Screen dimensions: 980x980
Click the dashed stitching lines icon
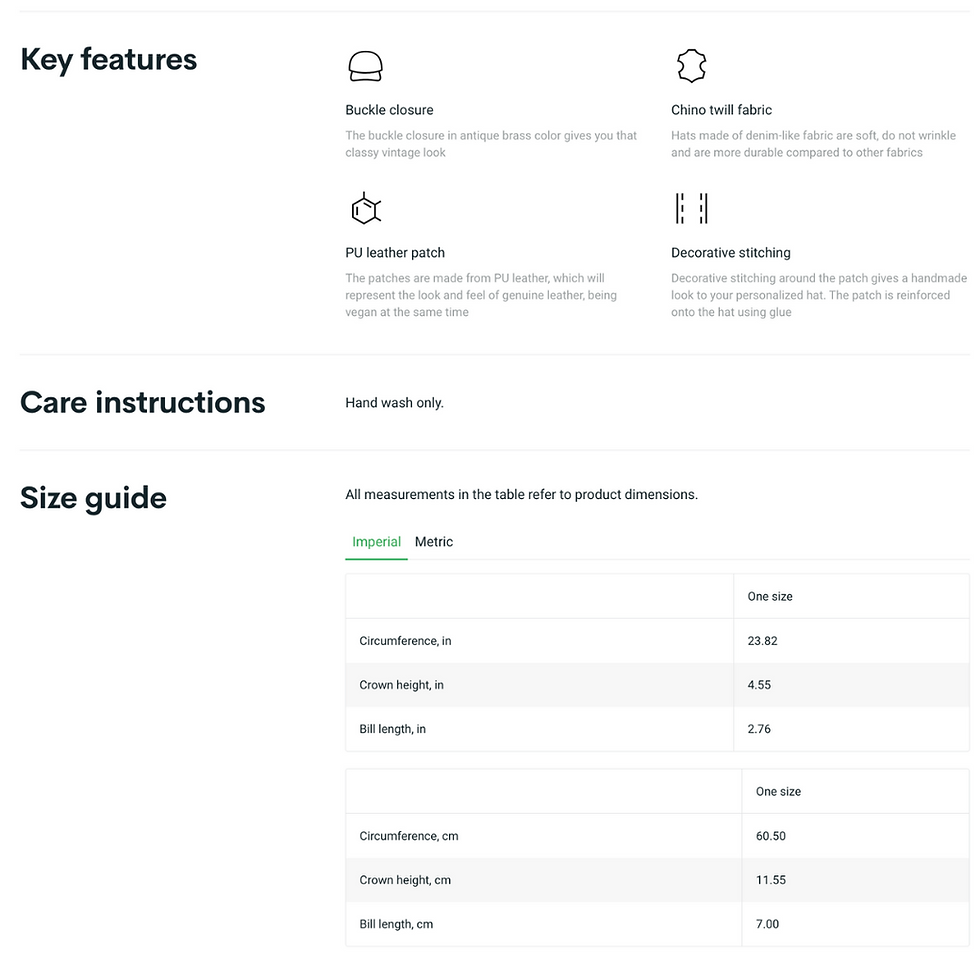click(x=691, y=208)
